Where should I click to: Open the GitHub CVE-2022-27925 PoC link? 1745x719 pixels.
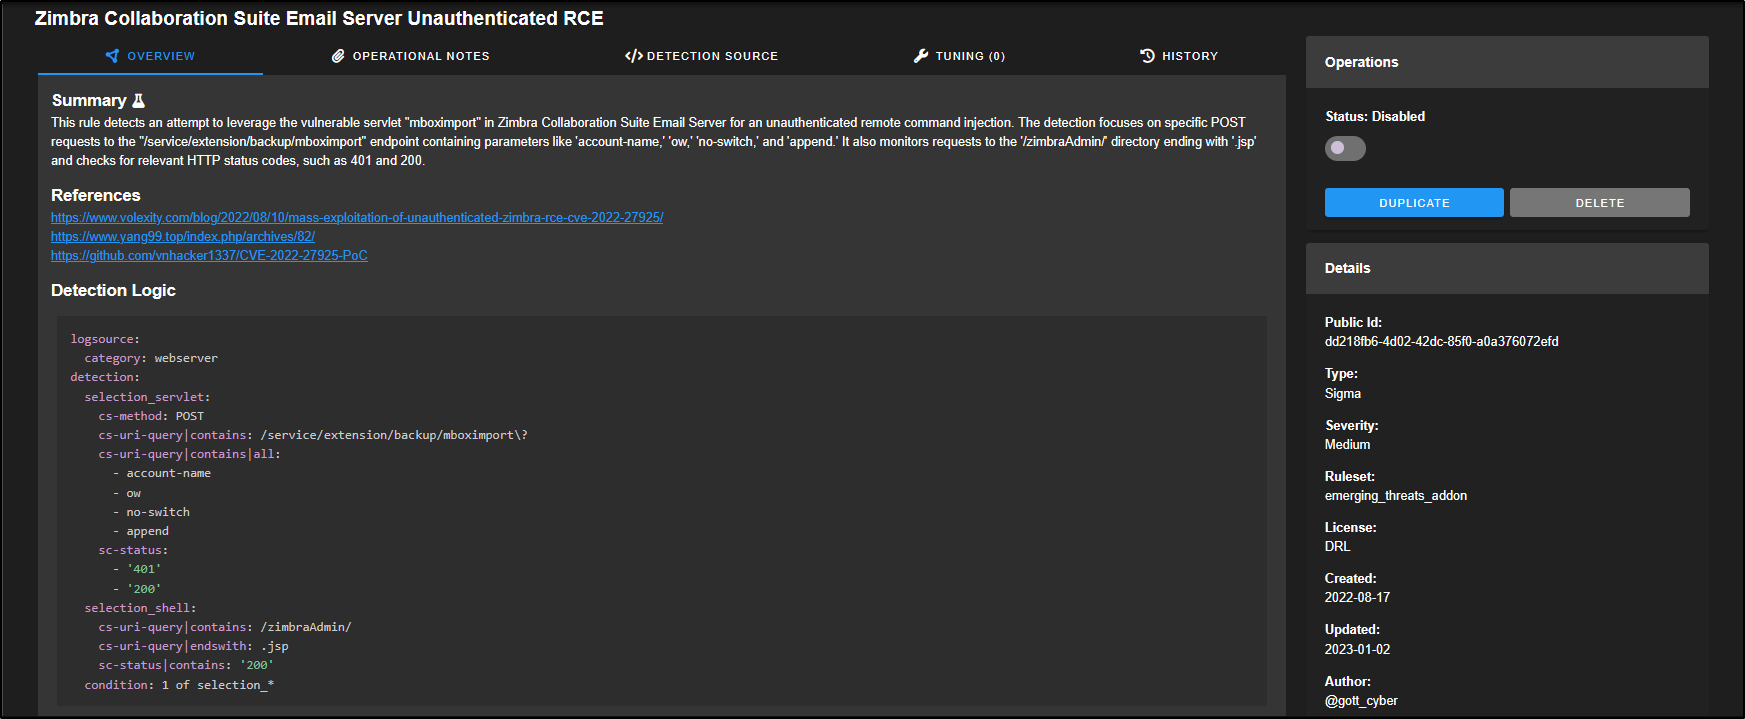209,256
